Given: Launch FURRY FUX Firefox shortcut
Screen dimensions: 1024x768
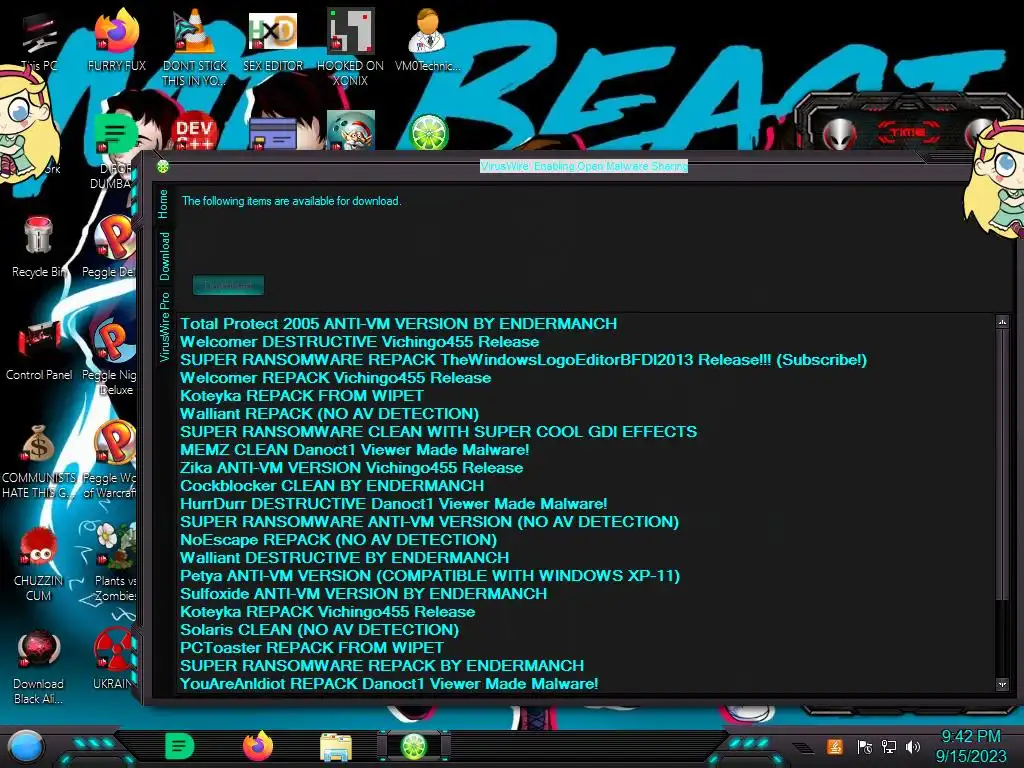Looking at the screenshot, I should [116, 40].
